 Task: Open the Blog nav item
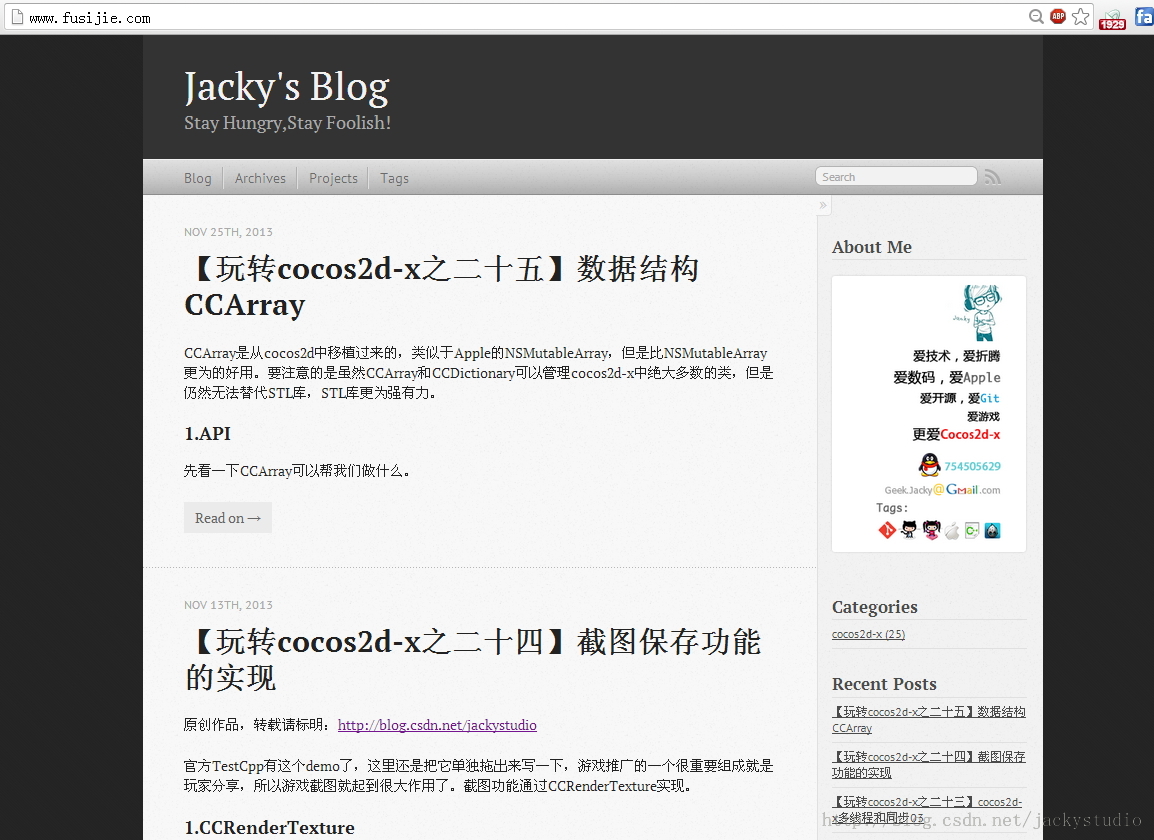click(x=197, y=178)
